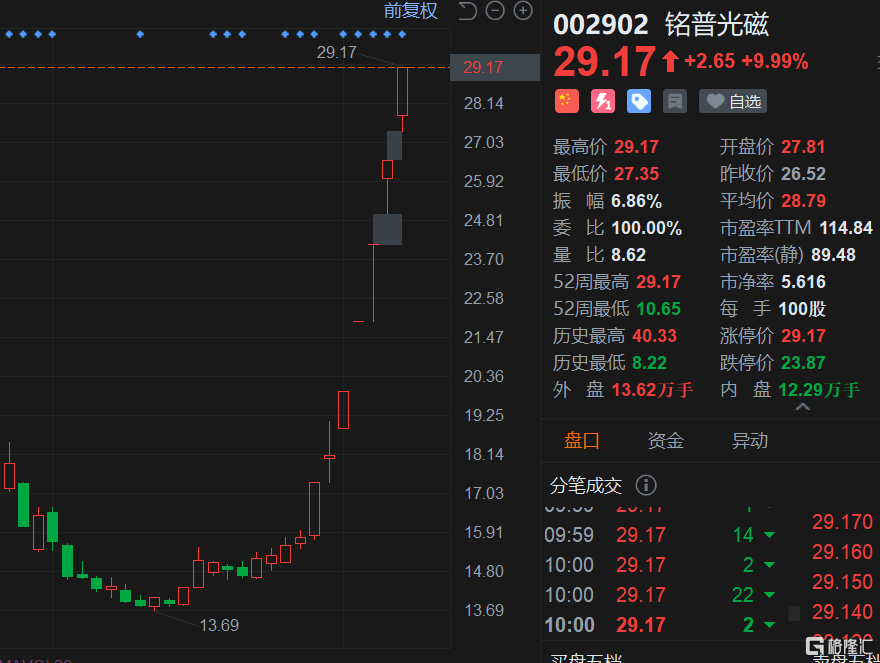Open the 前复权 adjustment dropdown

[x=410, y=11]
